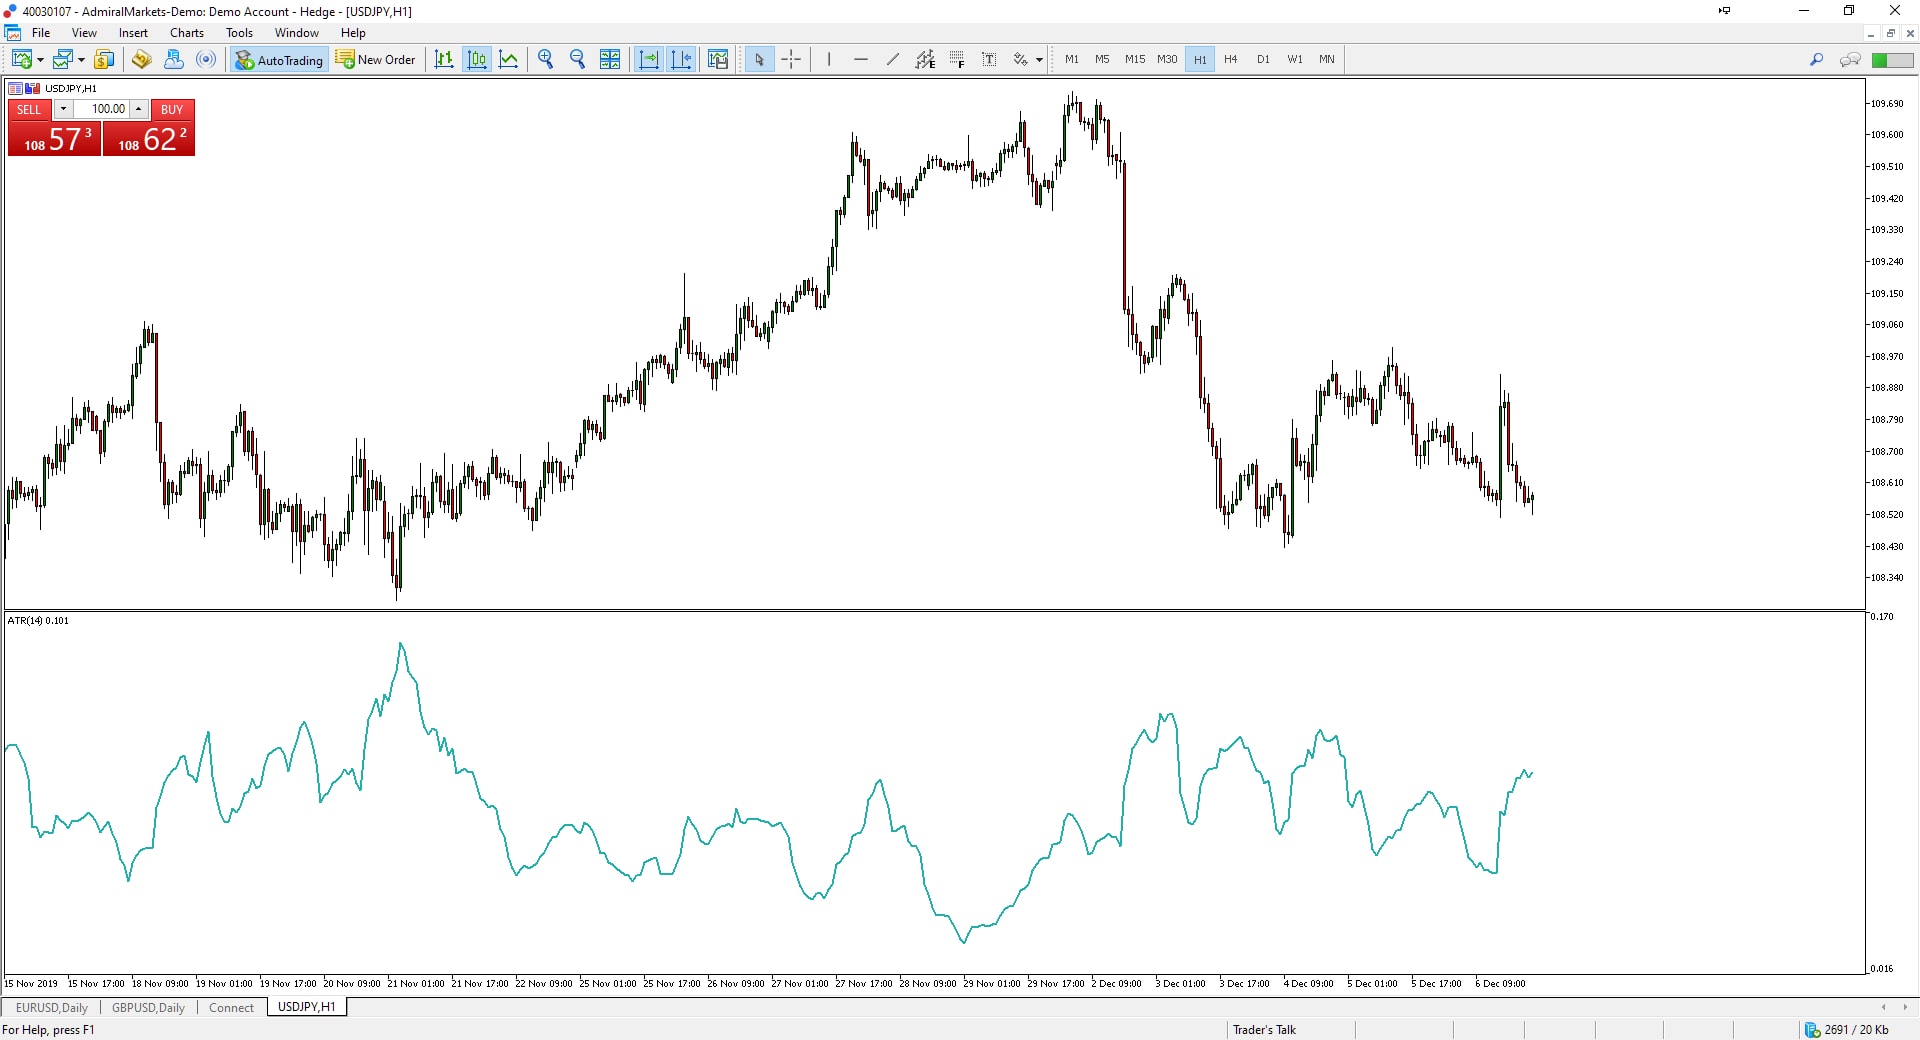Image resolution: width=1920 pixels, height=1040 pixels.
Task: Select the Fibonacci retracement tool
Action: [957, 60]
